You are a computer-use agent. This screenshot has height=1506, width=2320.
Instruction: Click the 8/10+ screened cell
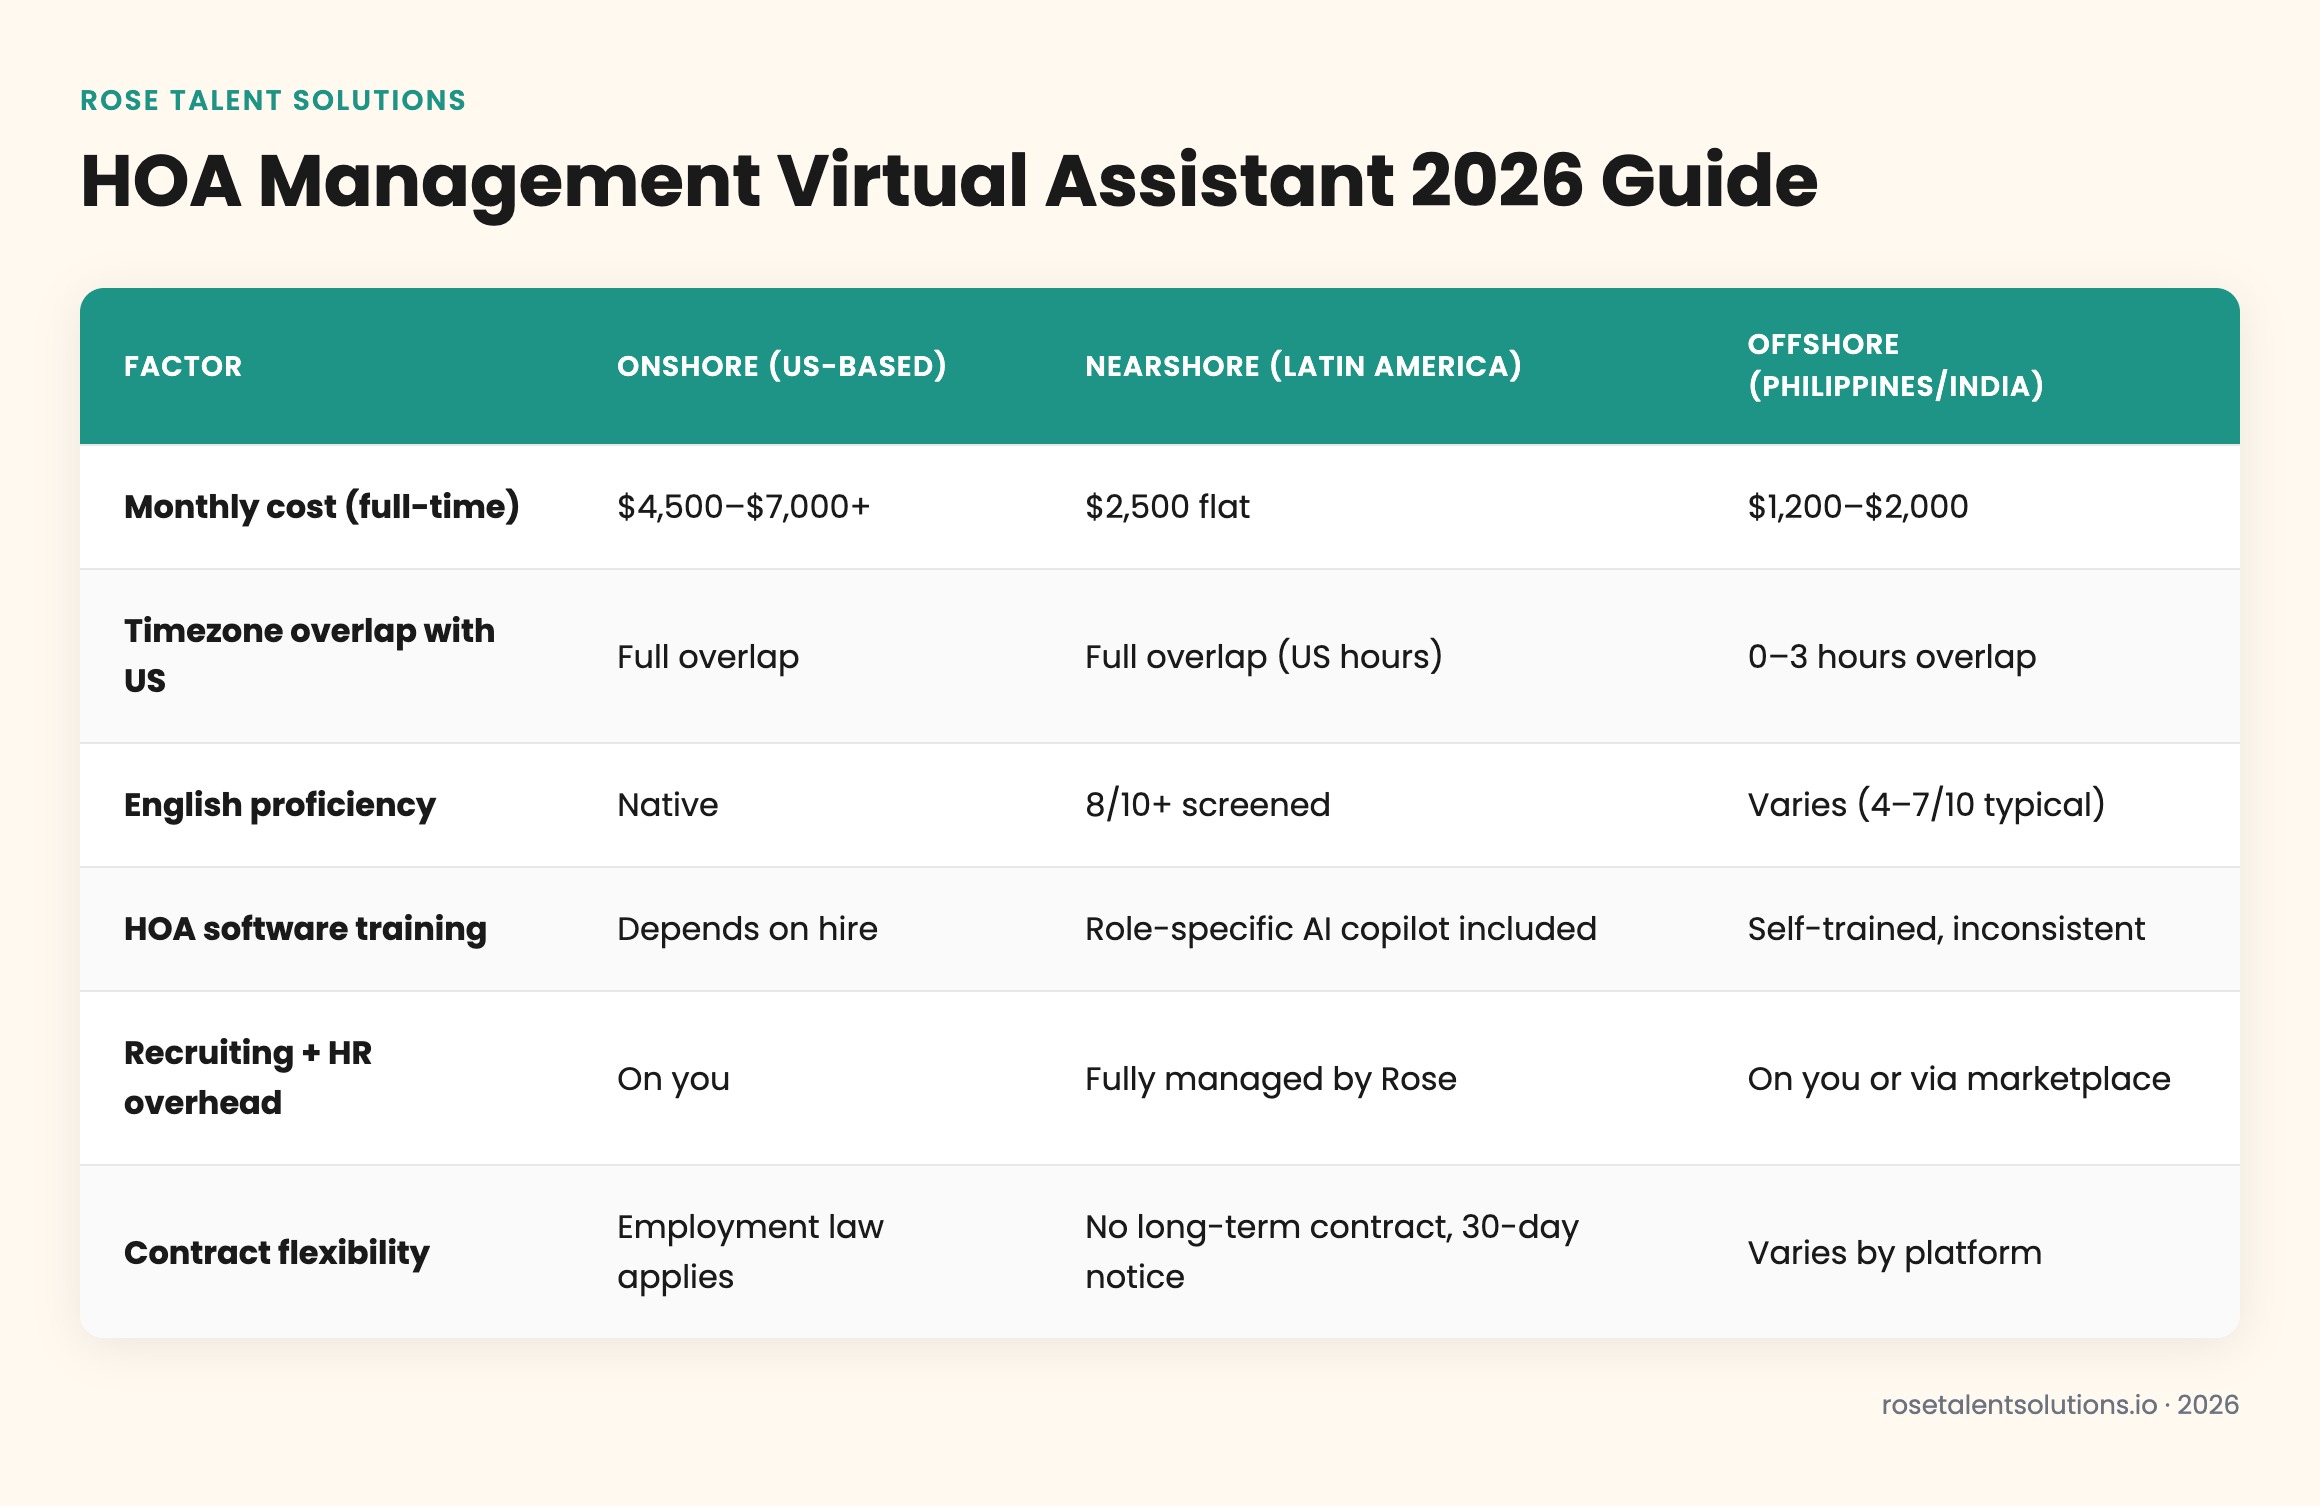(1208, 805)
